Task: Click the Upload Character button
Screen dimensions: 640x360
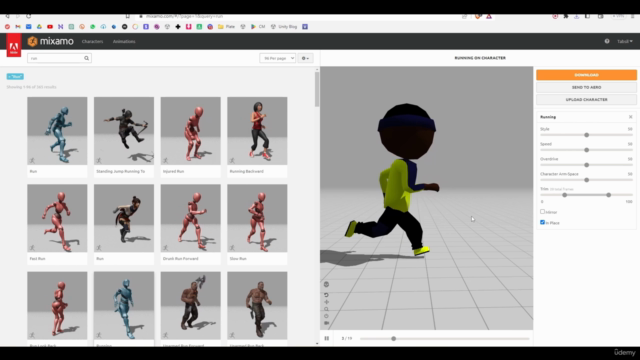Action: pos(586,100)
